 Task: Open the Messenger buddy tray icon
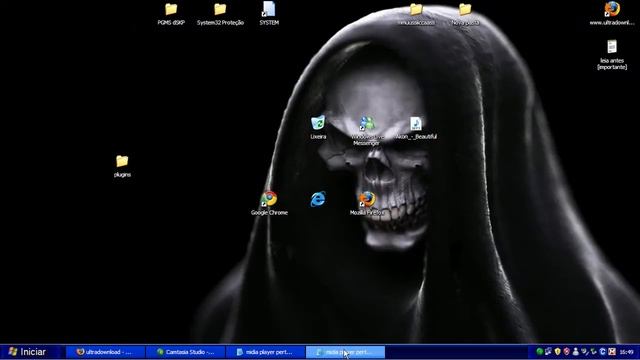tap(576, 351)
